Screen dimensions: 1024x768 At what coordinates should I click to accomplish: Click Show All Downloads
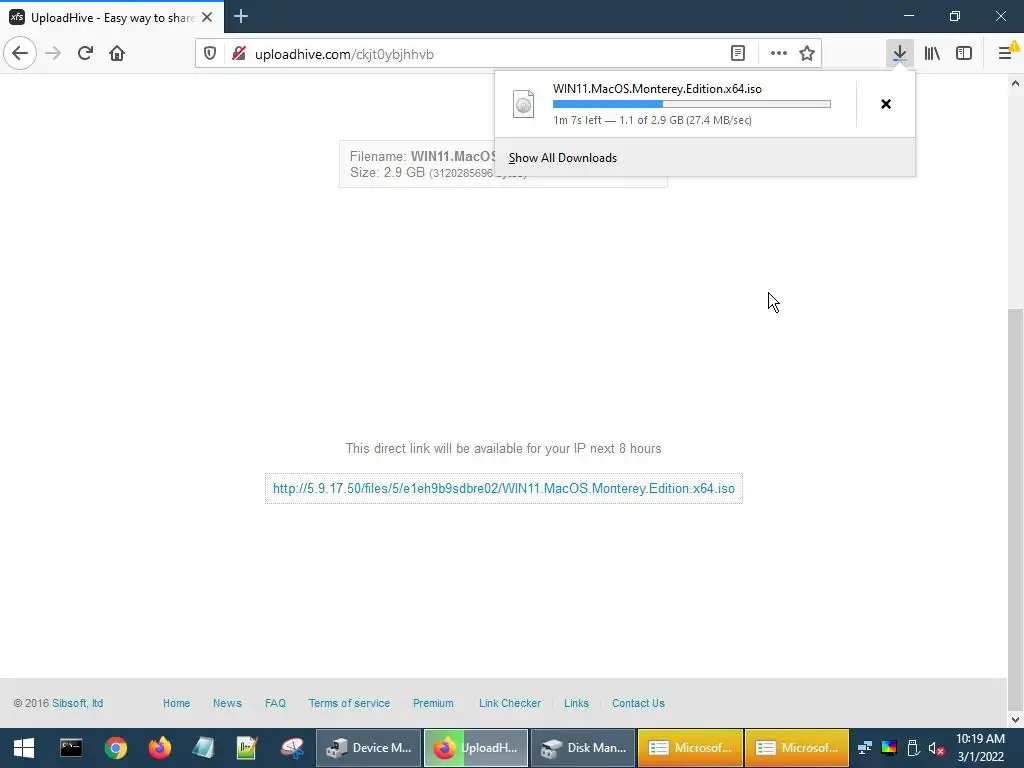point(563,158)
